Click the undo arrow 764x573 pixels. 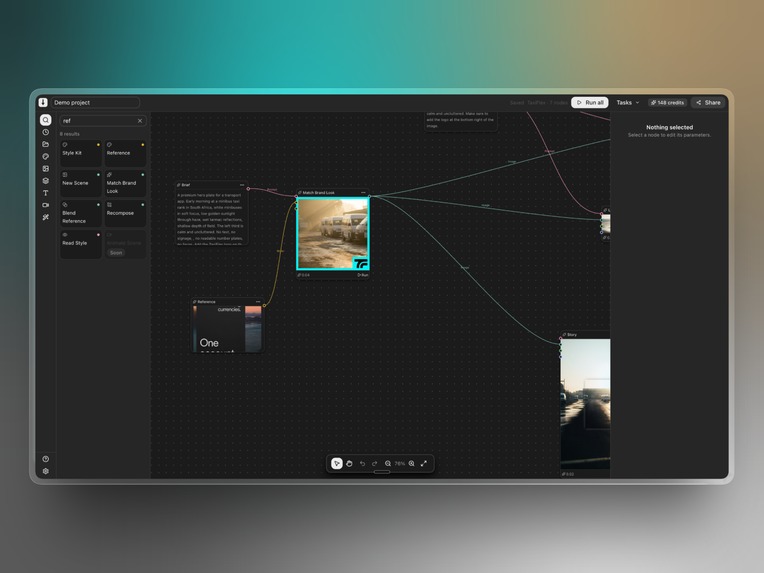362,463
